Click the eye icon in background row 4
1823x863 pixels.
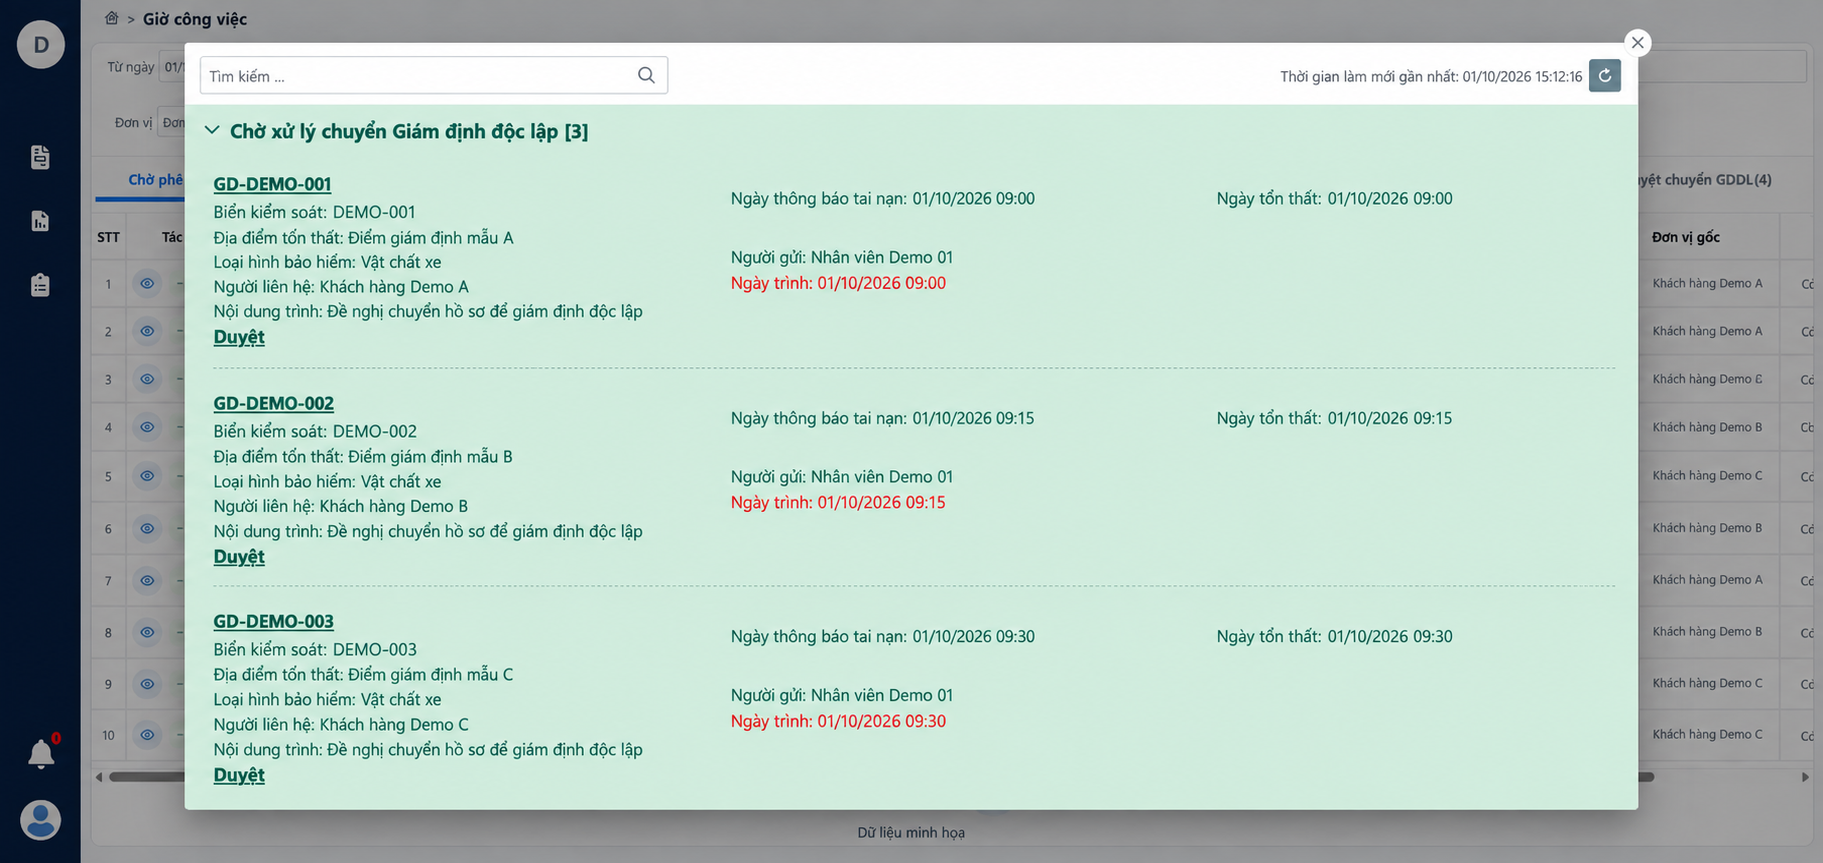point(147,427)
